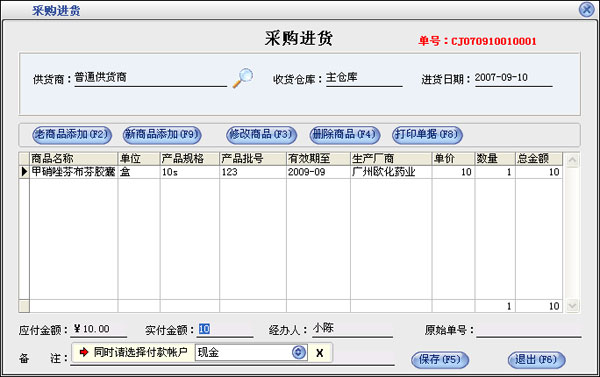This screenshot has height=377, width=600.
Task: Click 老商品添加 (F2) button
Action: (72, 135)
